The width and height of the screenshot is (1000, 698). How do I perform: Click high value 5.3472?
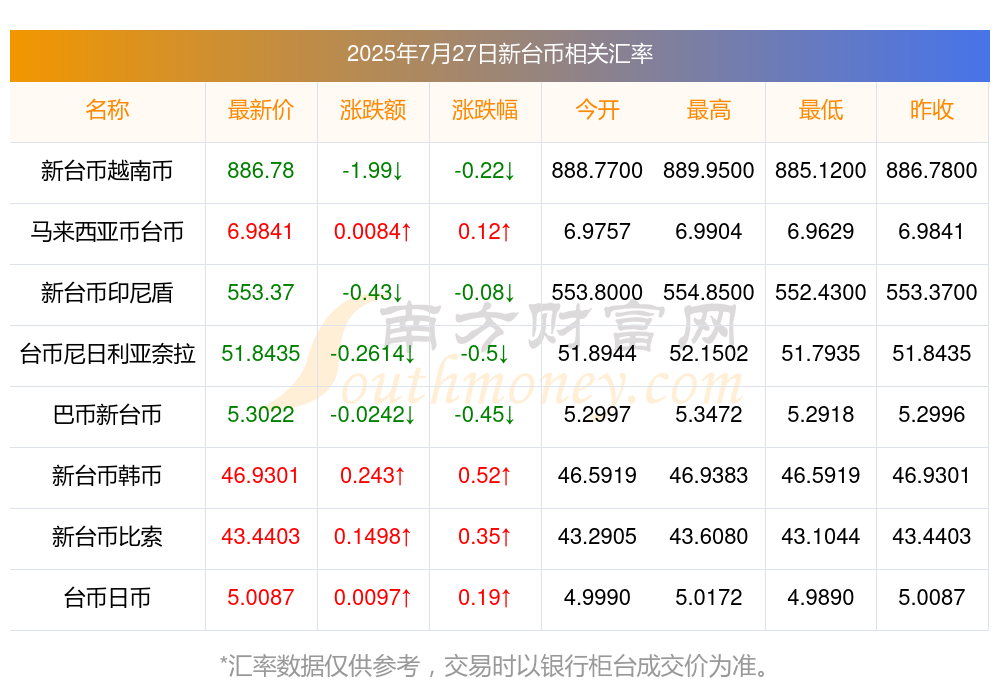click(709, 415)
